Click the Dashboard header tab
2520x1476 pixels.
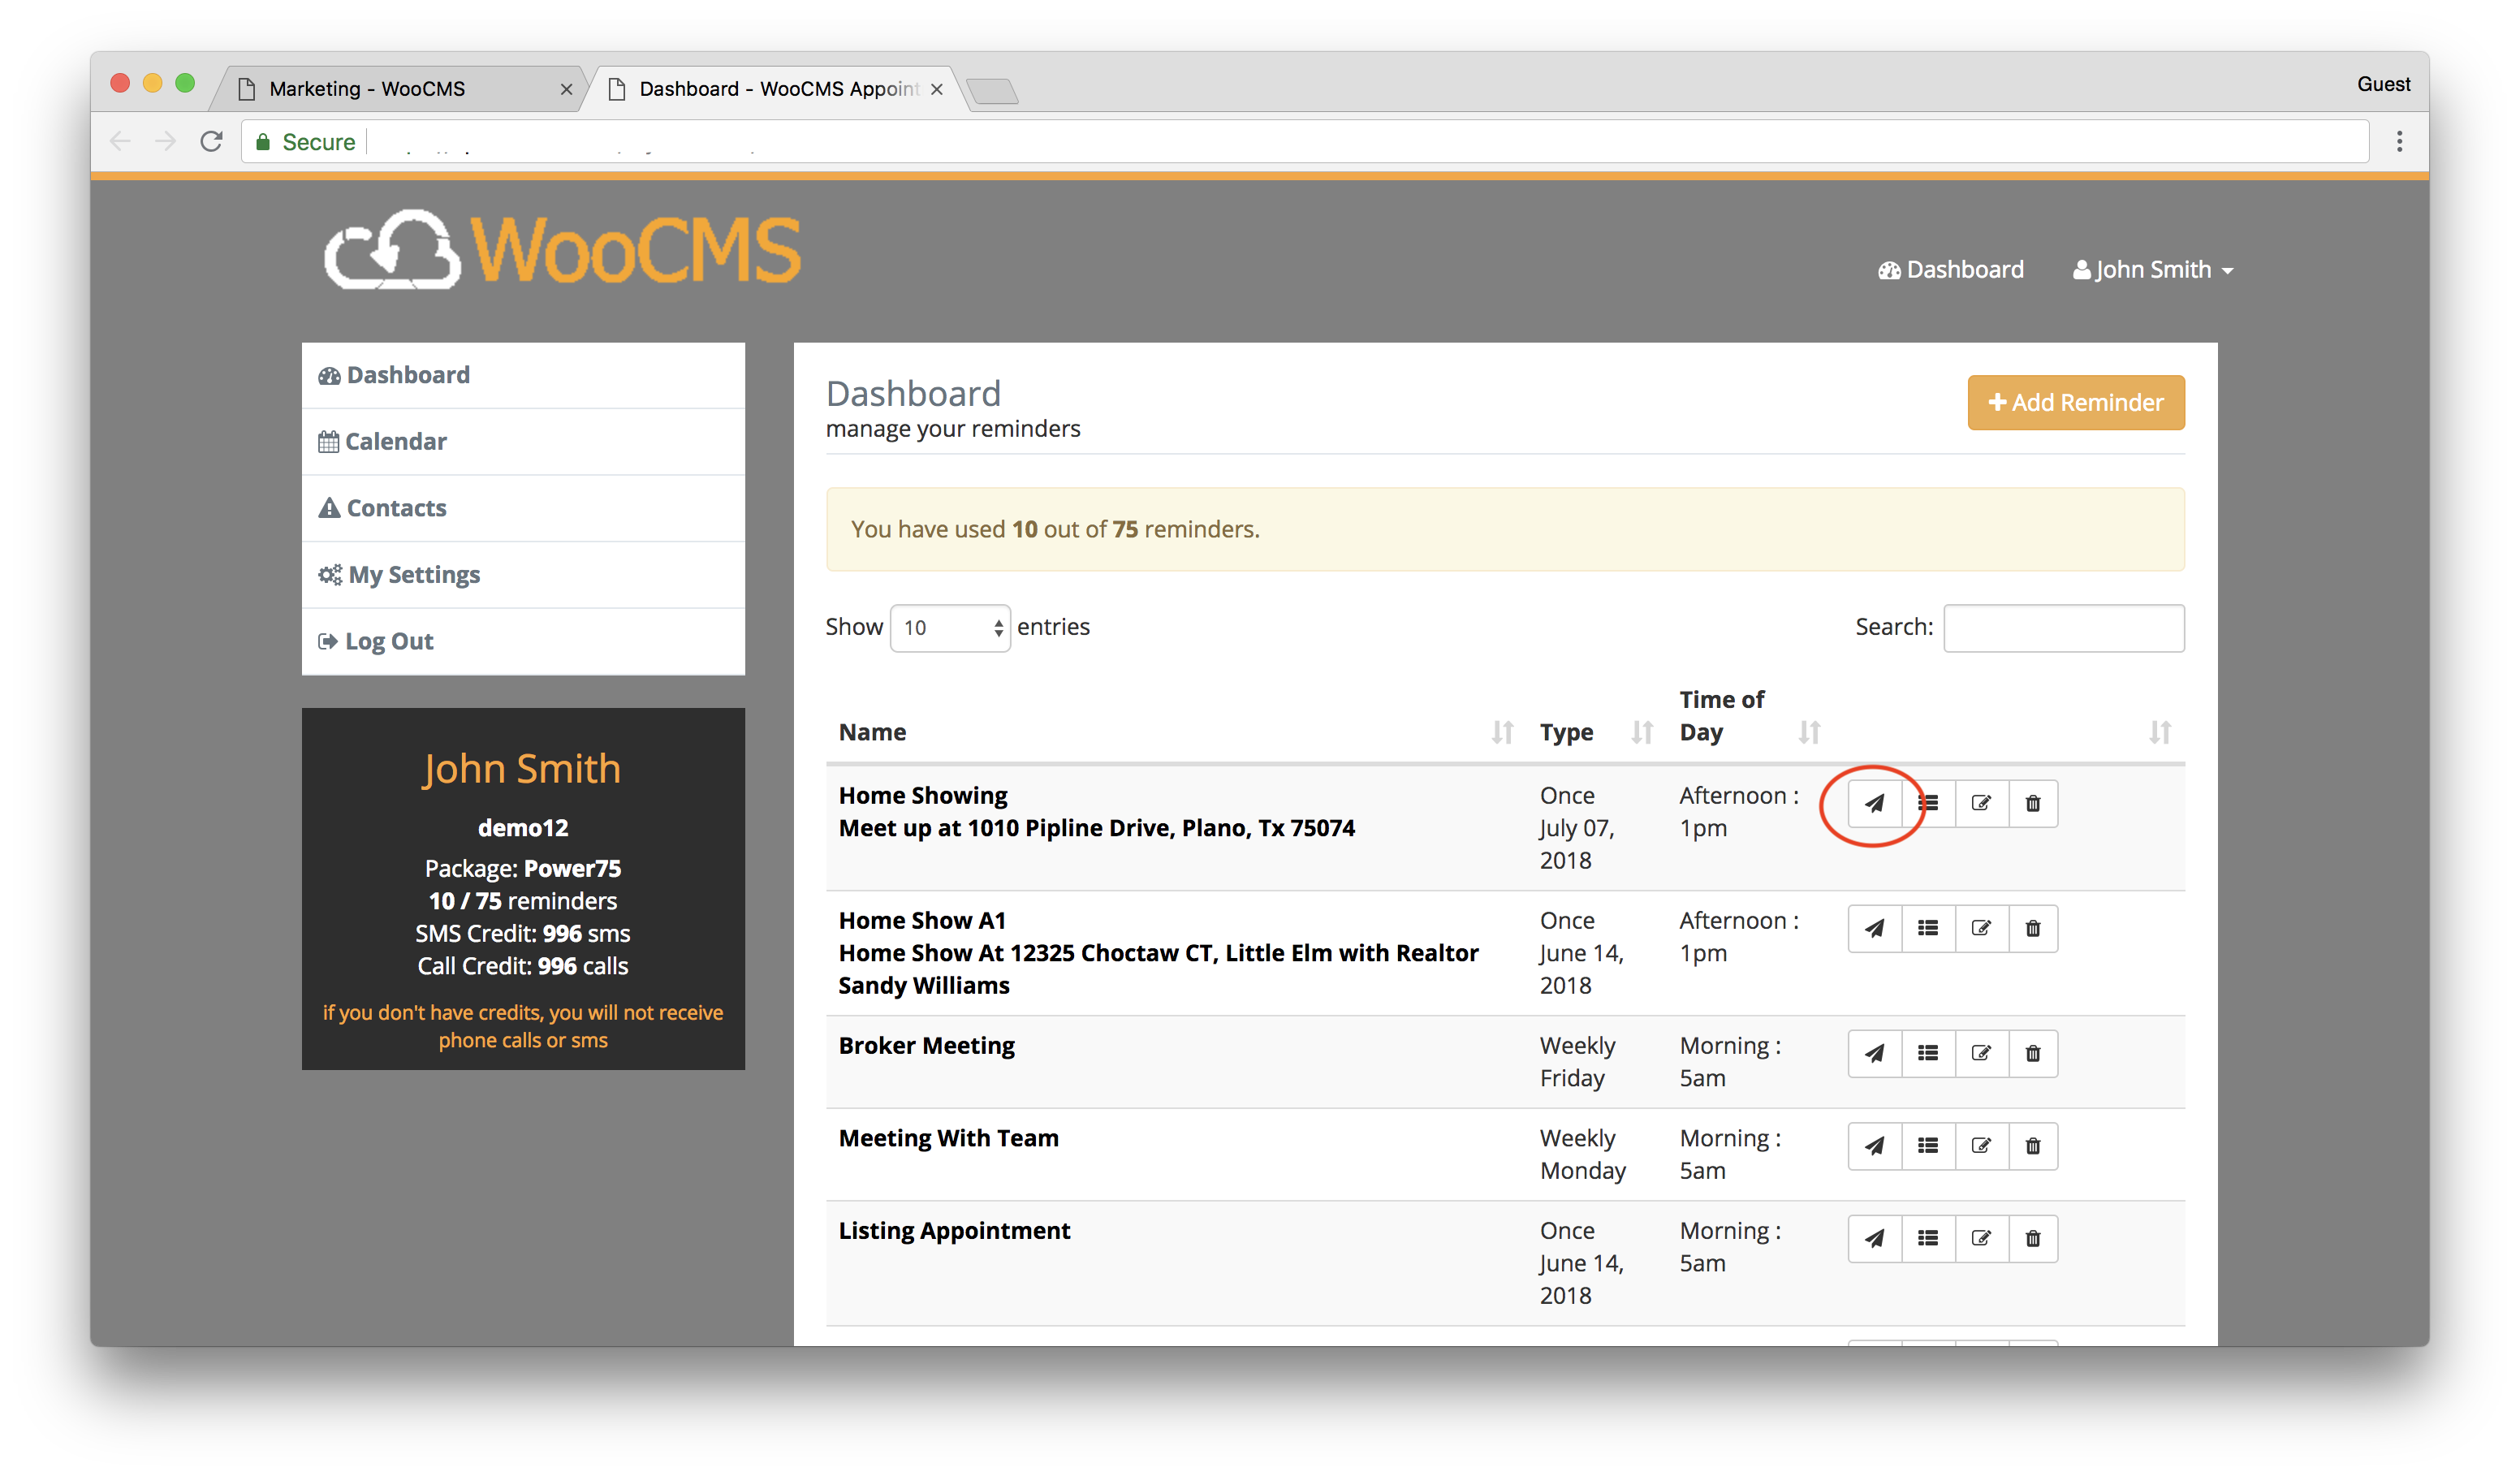(1953, 269)
